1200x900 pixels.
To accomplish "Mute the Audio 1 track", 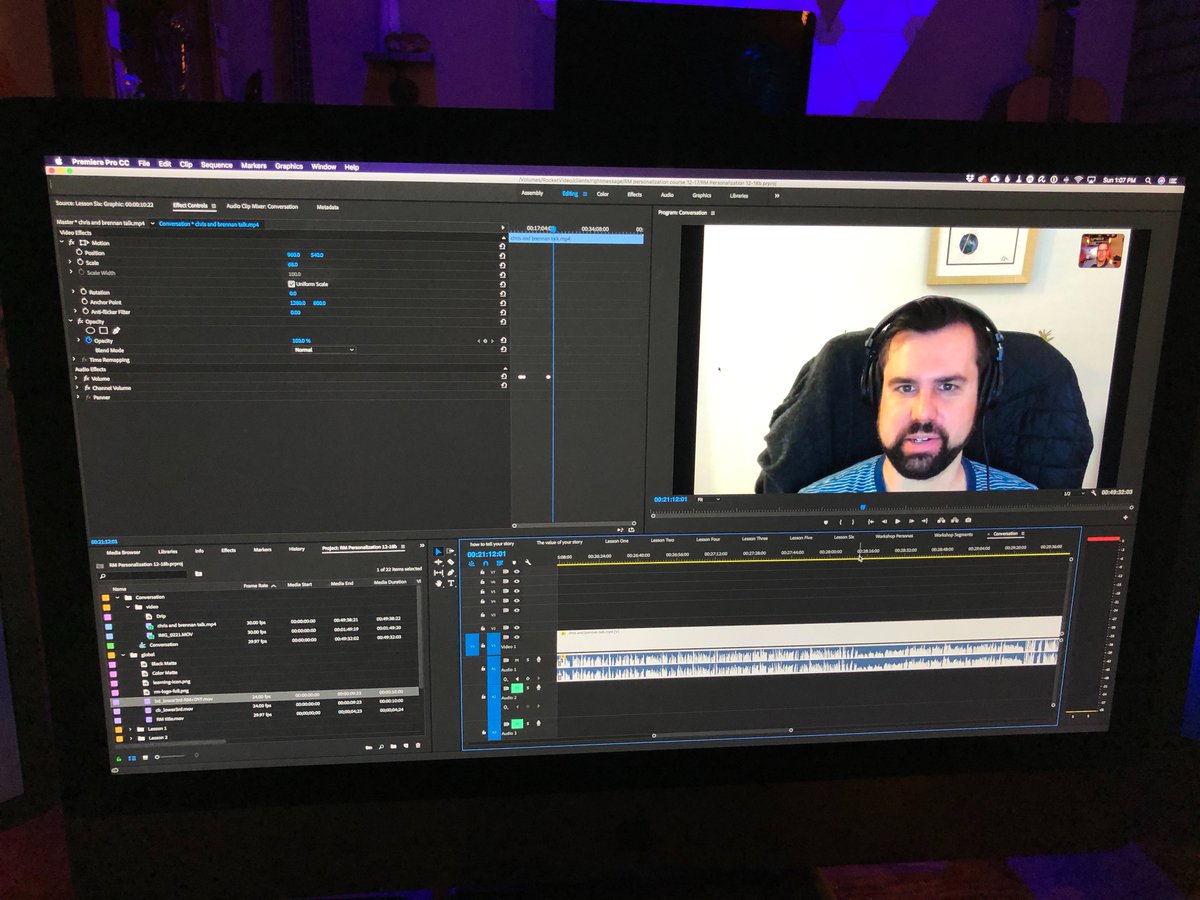I will tap(517, 660).
